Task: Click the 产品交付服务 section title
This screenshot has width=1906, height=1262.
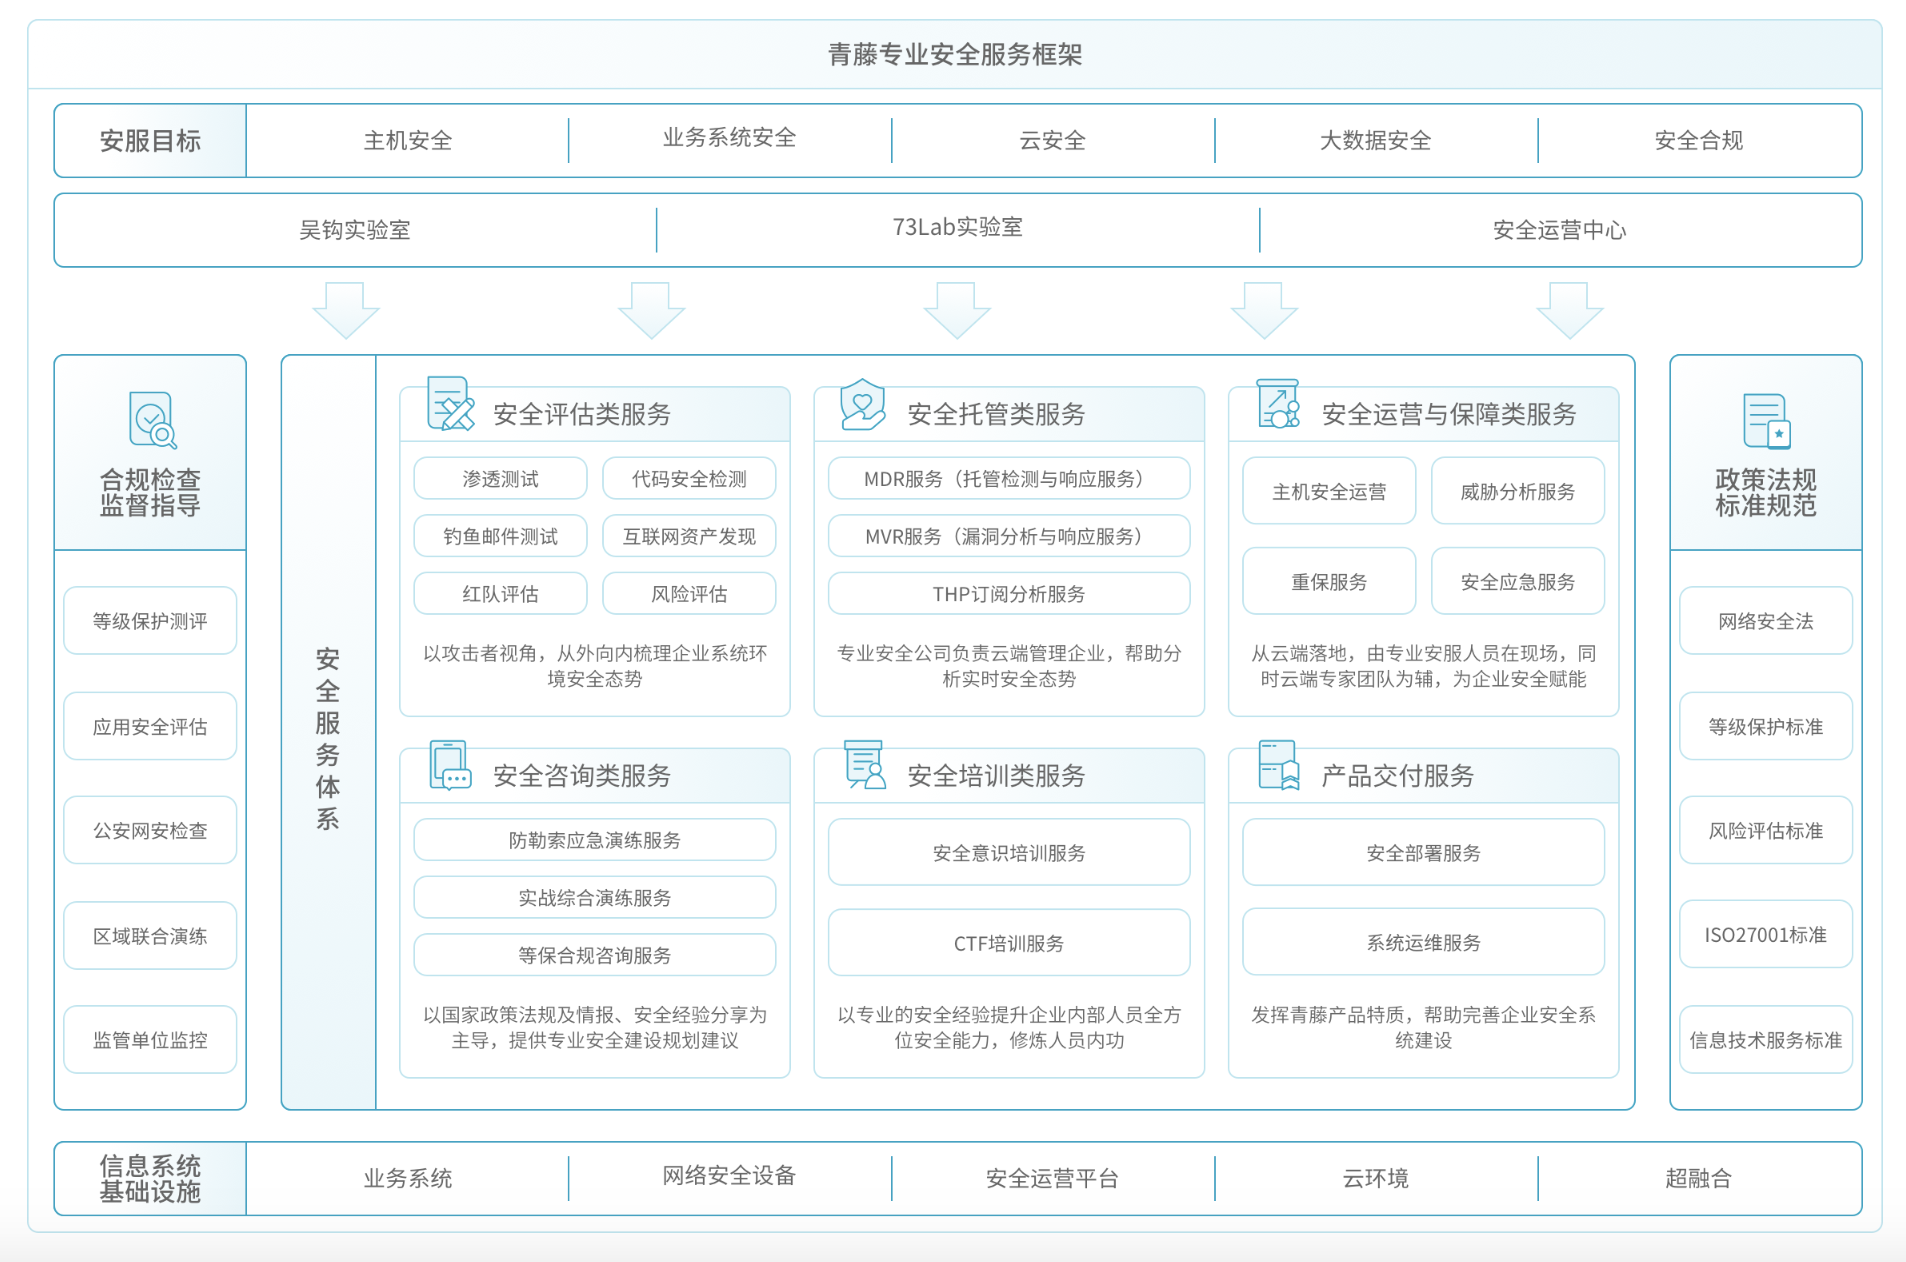Action: coord(1398,776)
